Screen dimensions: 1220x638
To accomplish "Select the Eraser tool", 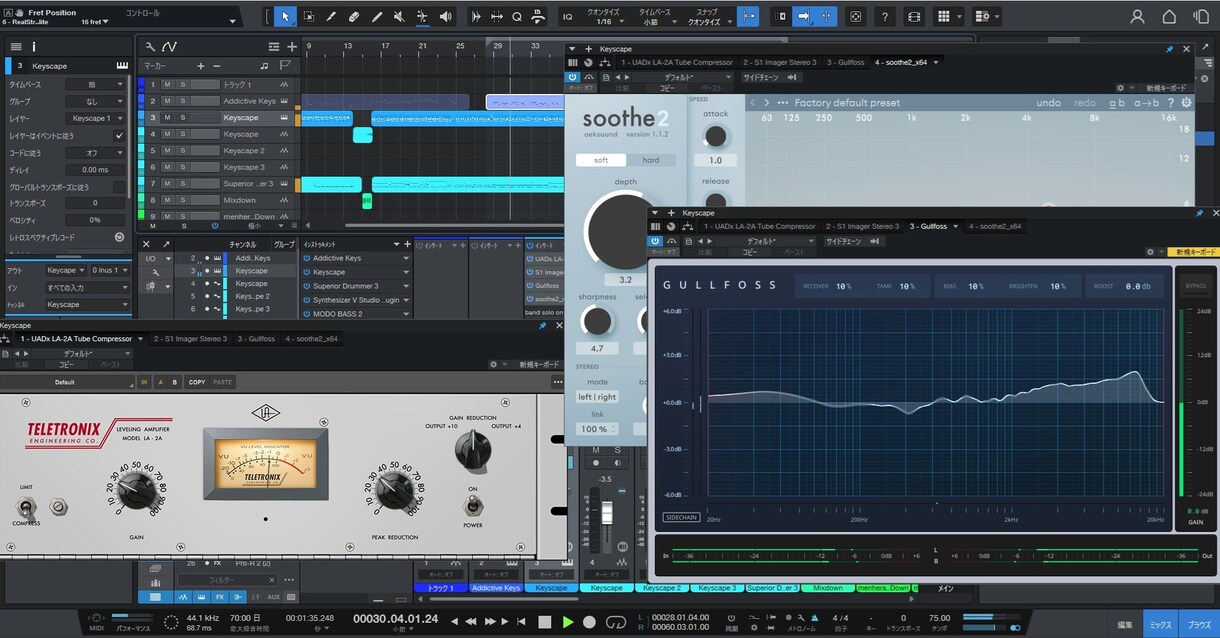I will 354,17.
